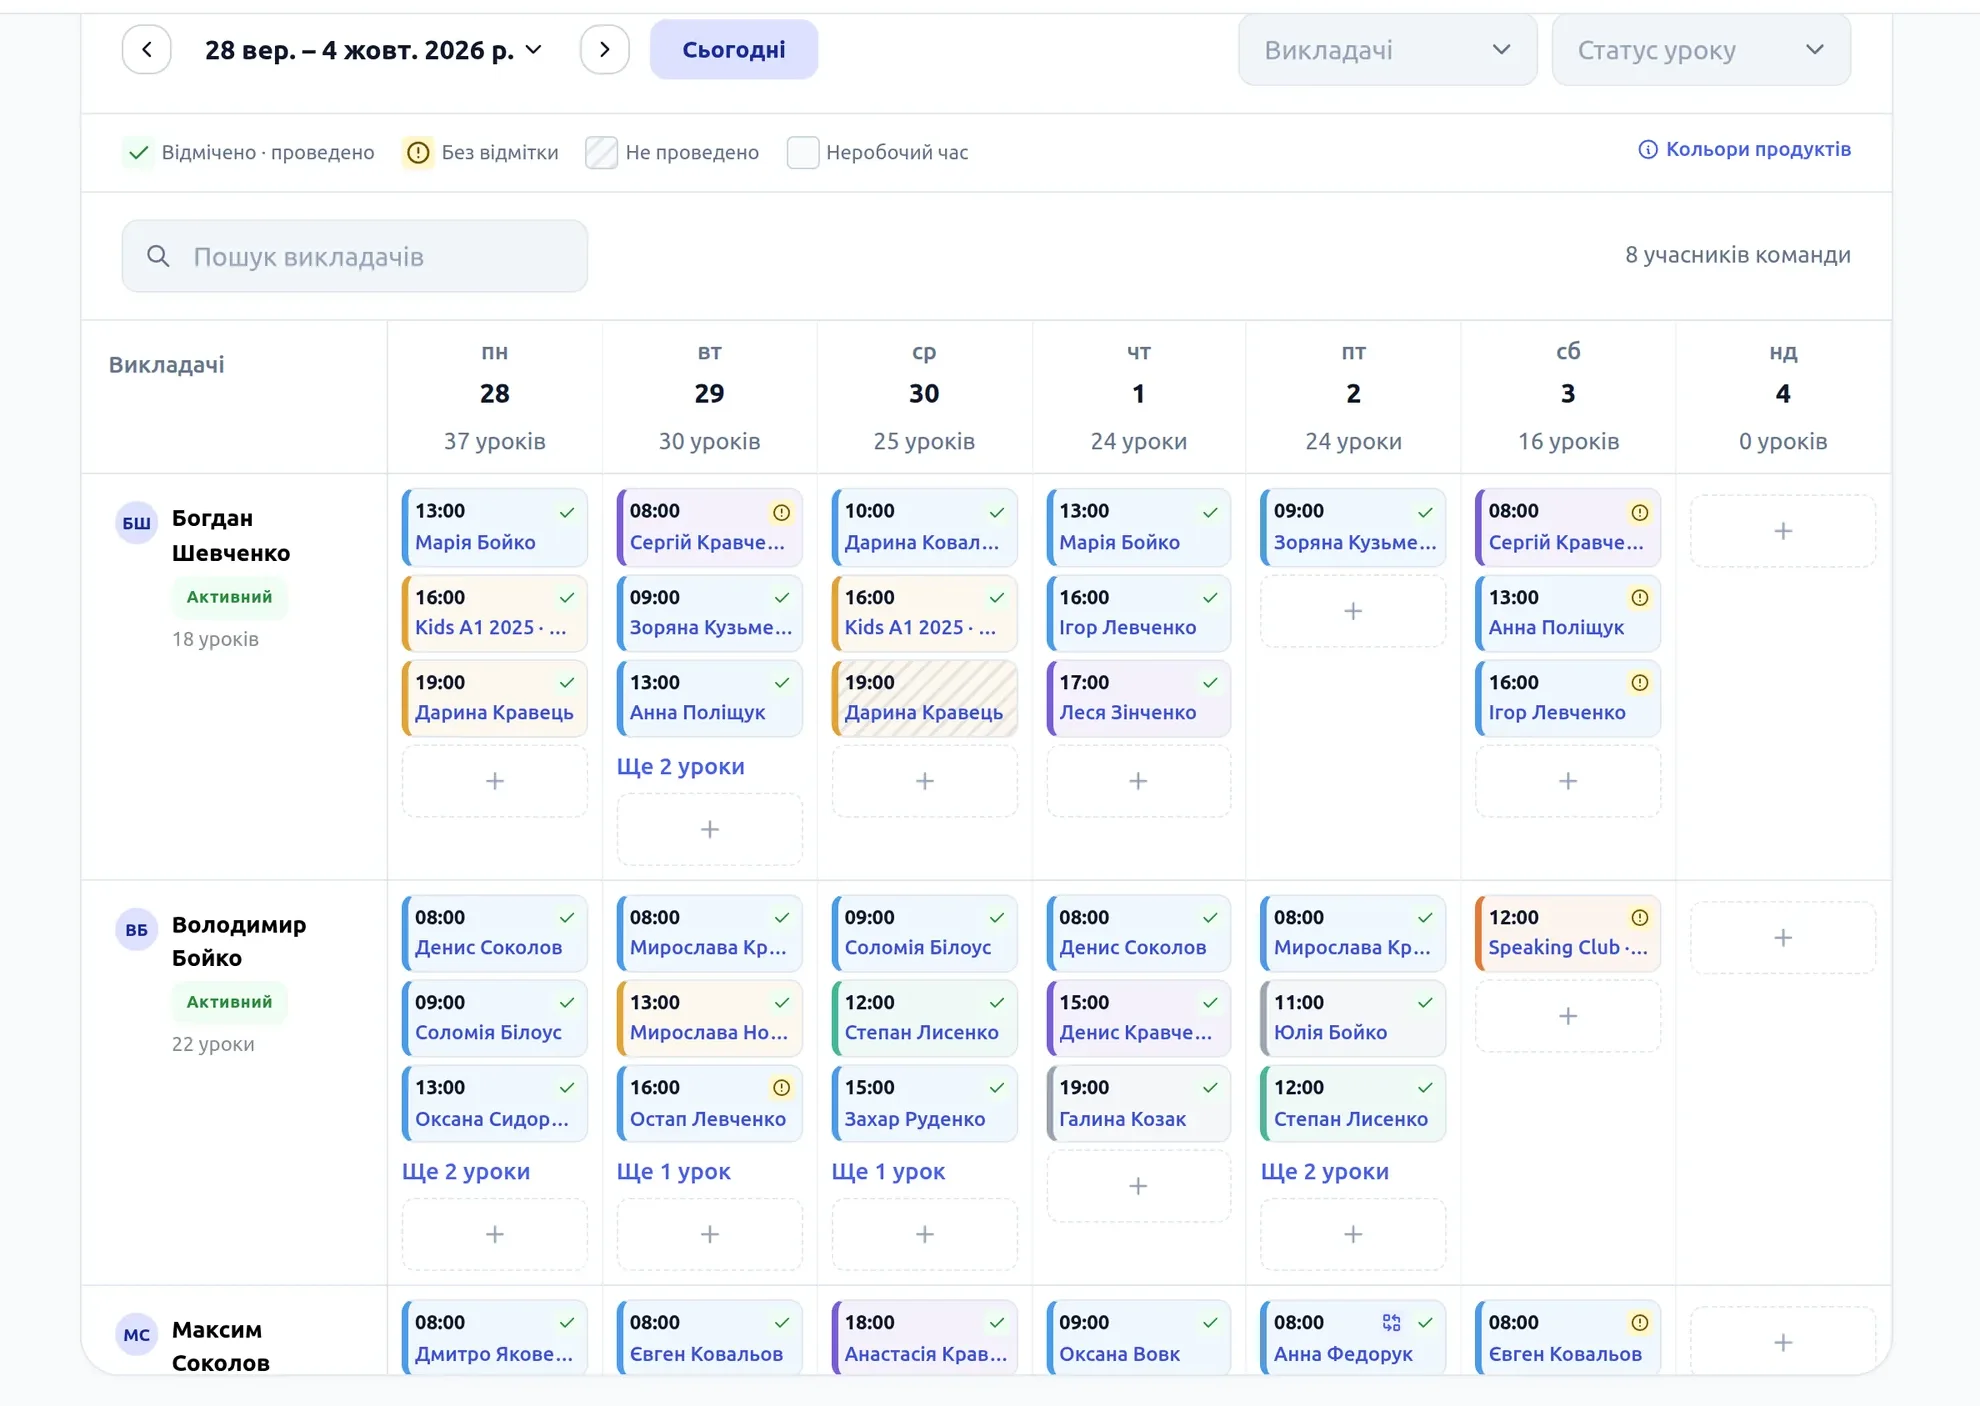Open the Кольори продуктів info link
Screen dimensions: 1980x1406
click(x=1744, y=149)
